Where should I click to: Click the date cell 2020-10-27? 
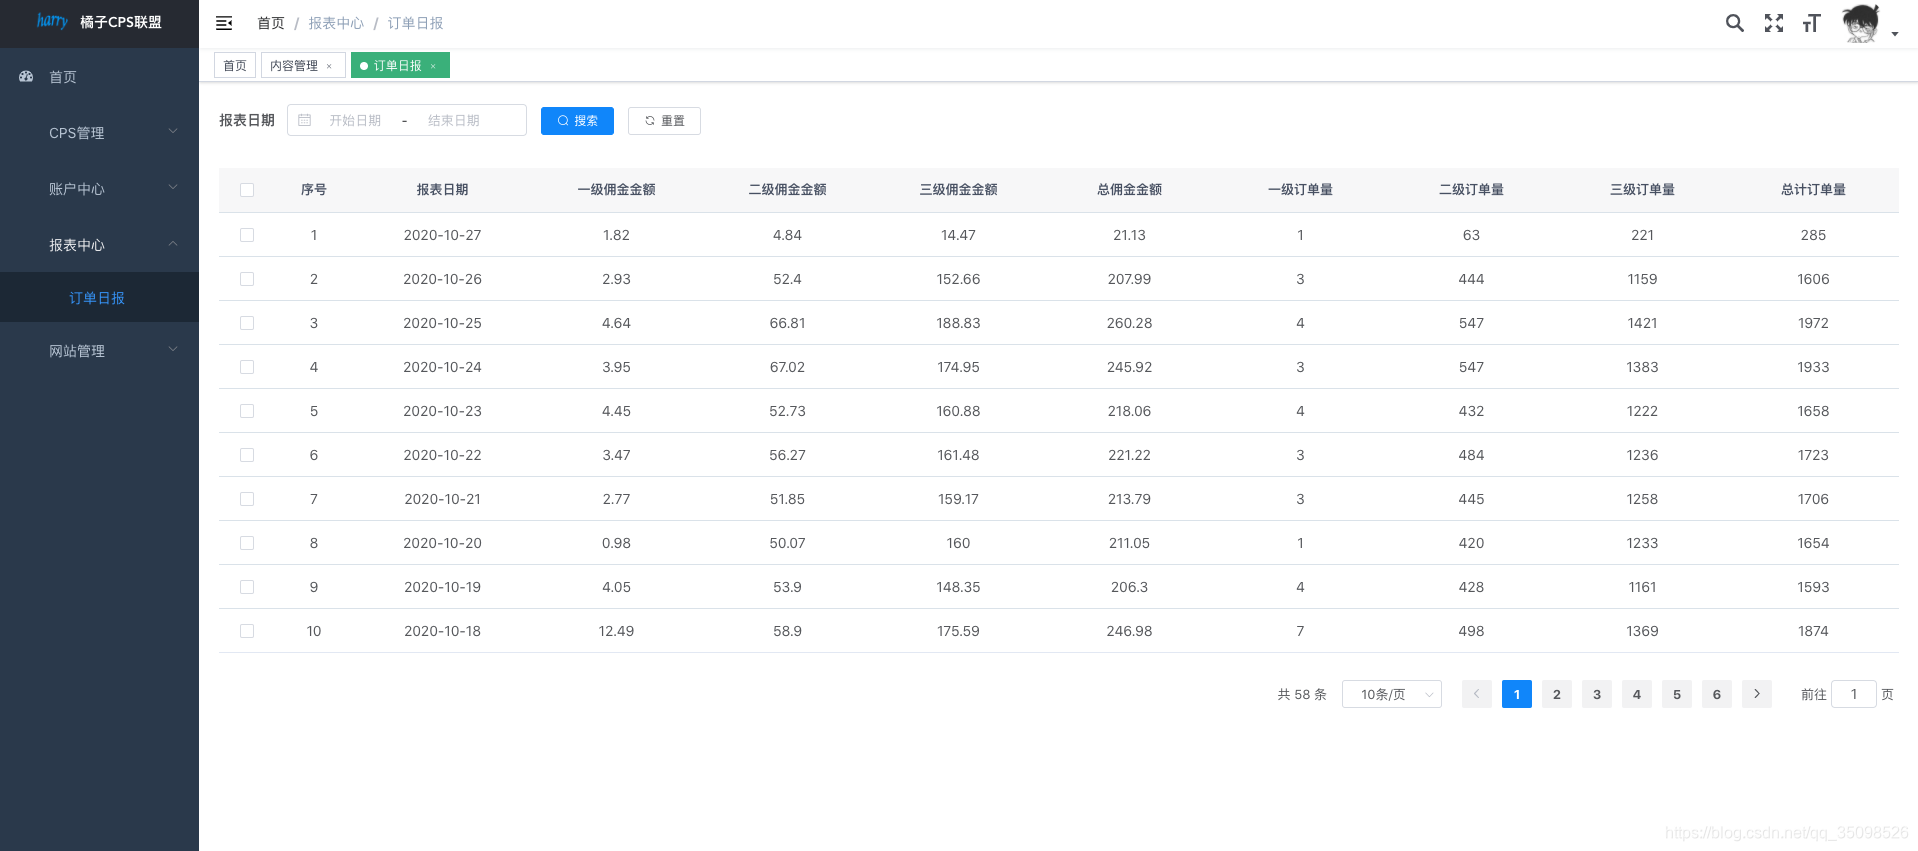(x=442, y=235)
